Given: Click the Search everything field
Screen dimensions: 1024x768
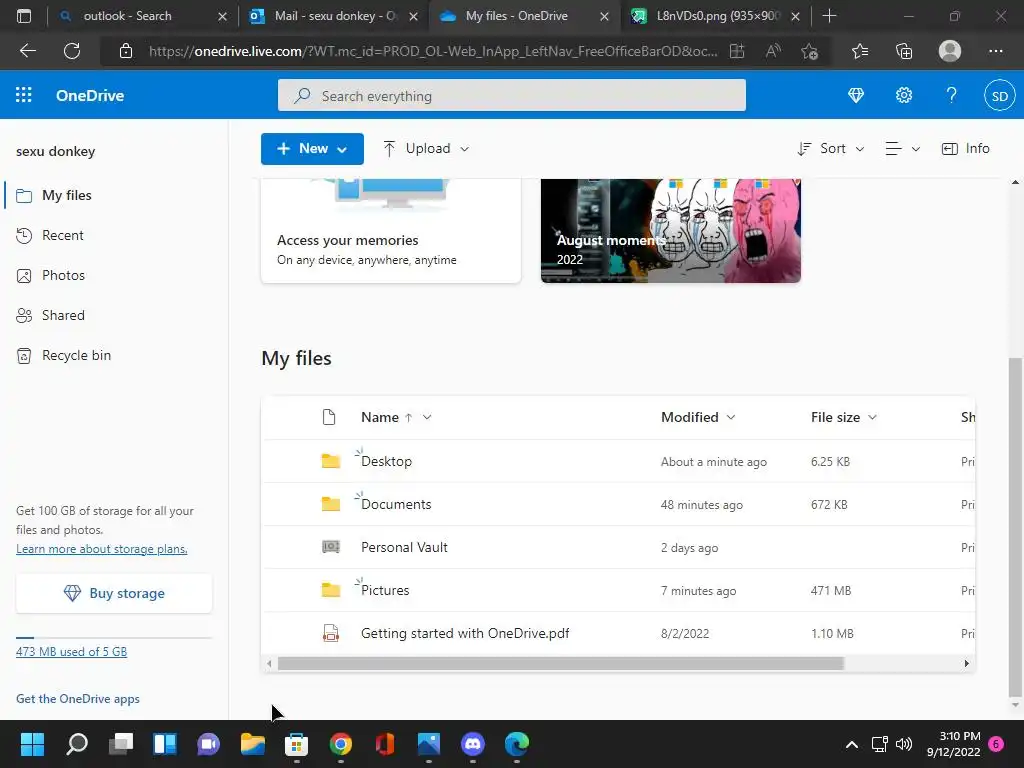Looking at the screenshot, I should 511,96.
